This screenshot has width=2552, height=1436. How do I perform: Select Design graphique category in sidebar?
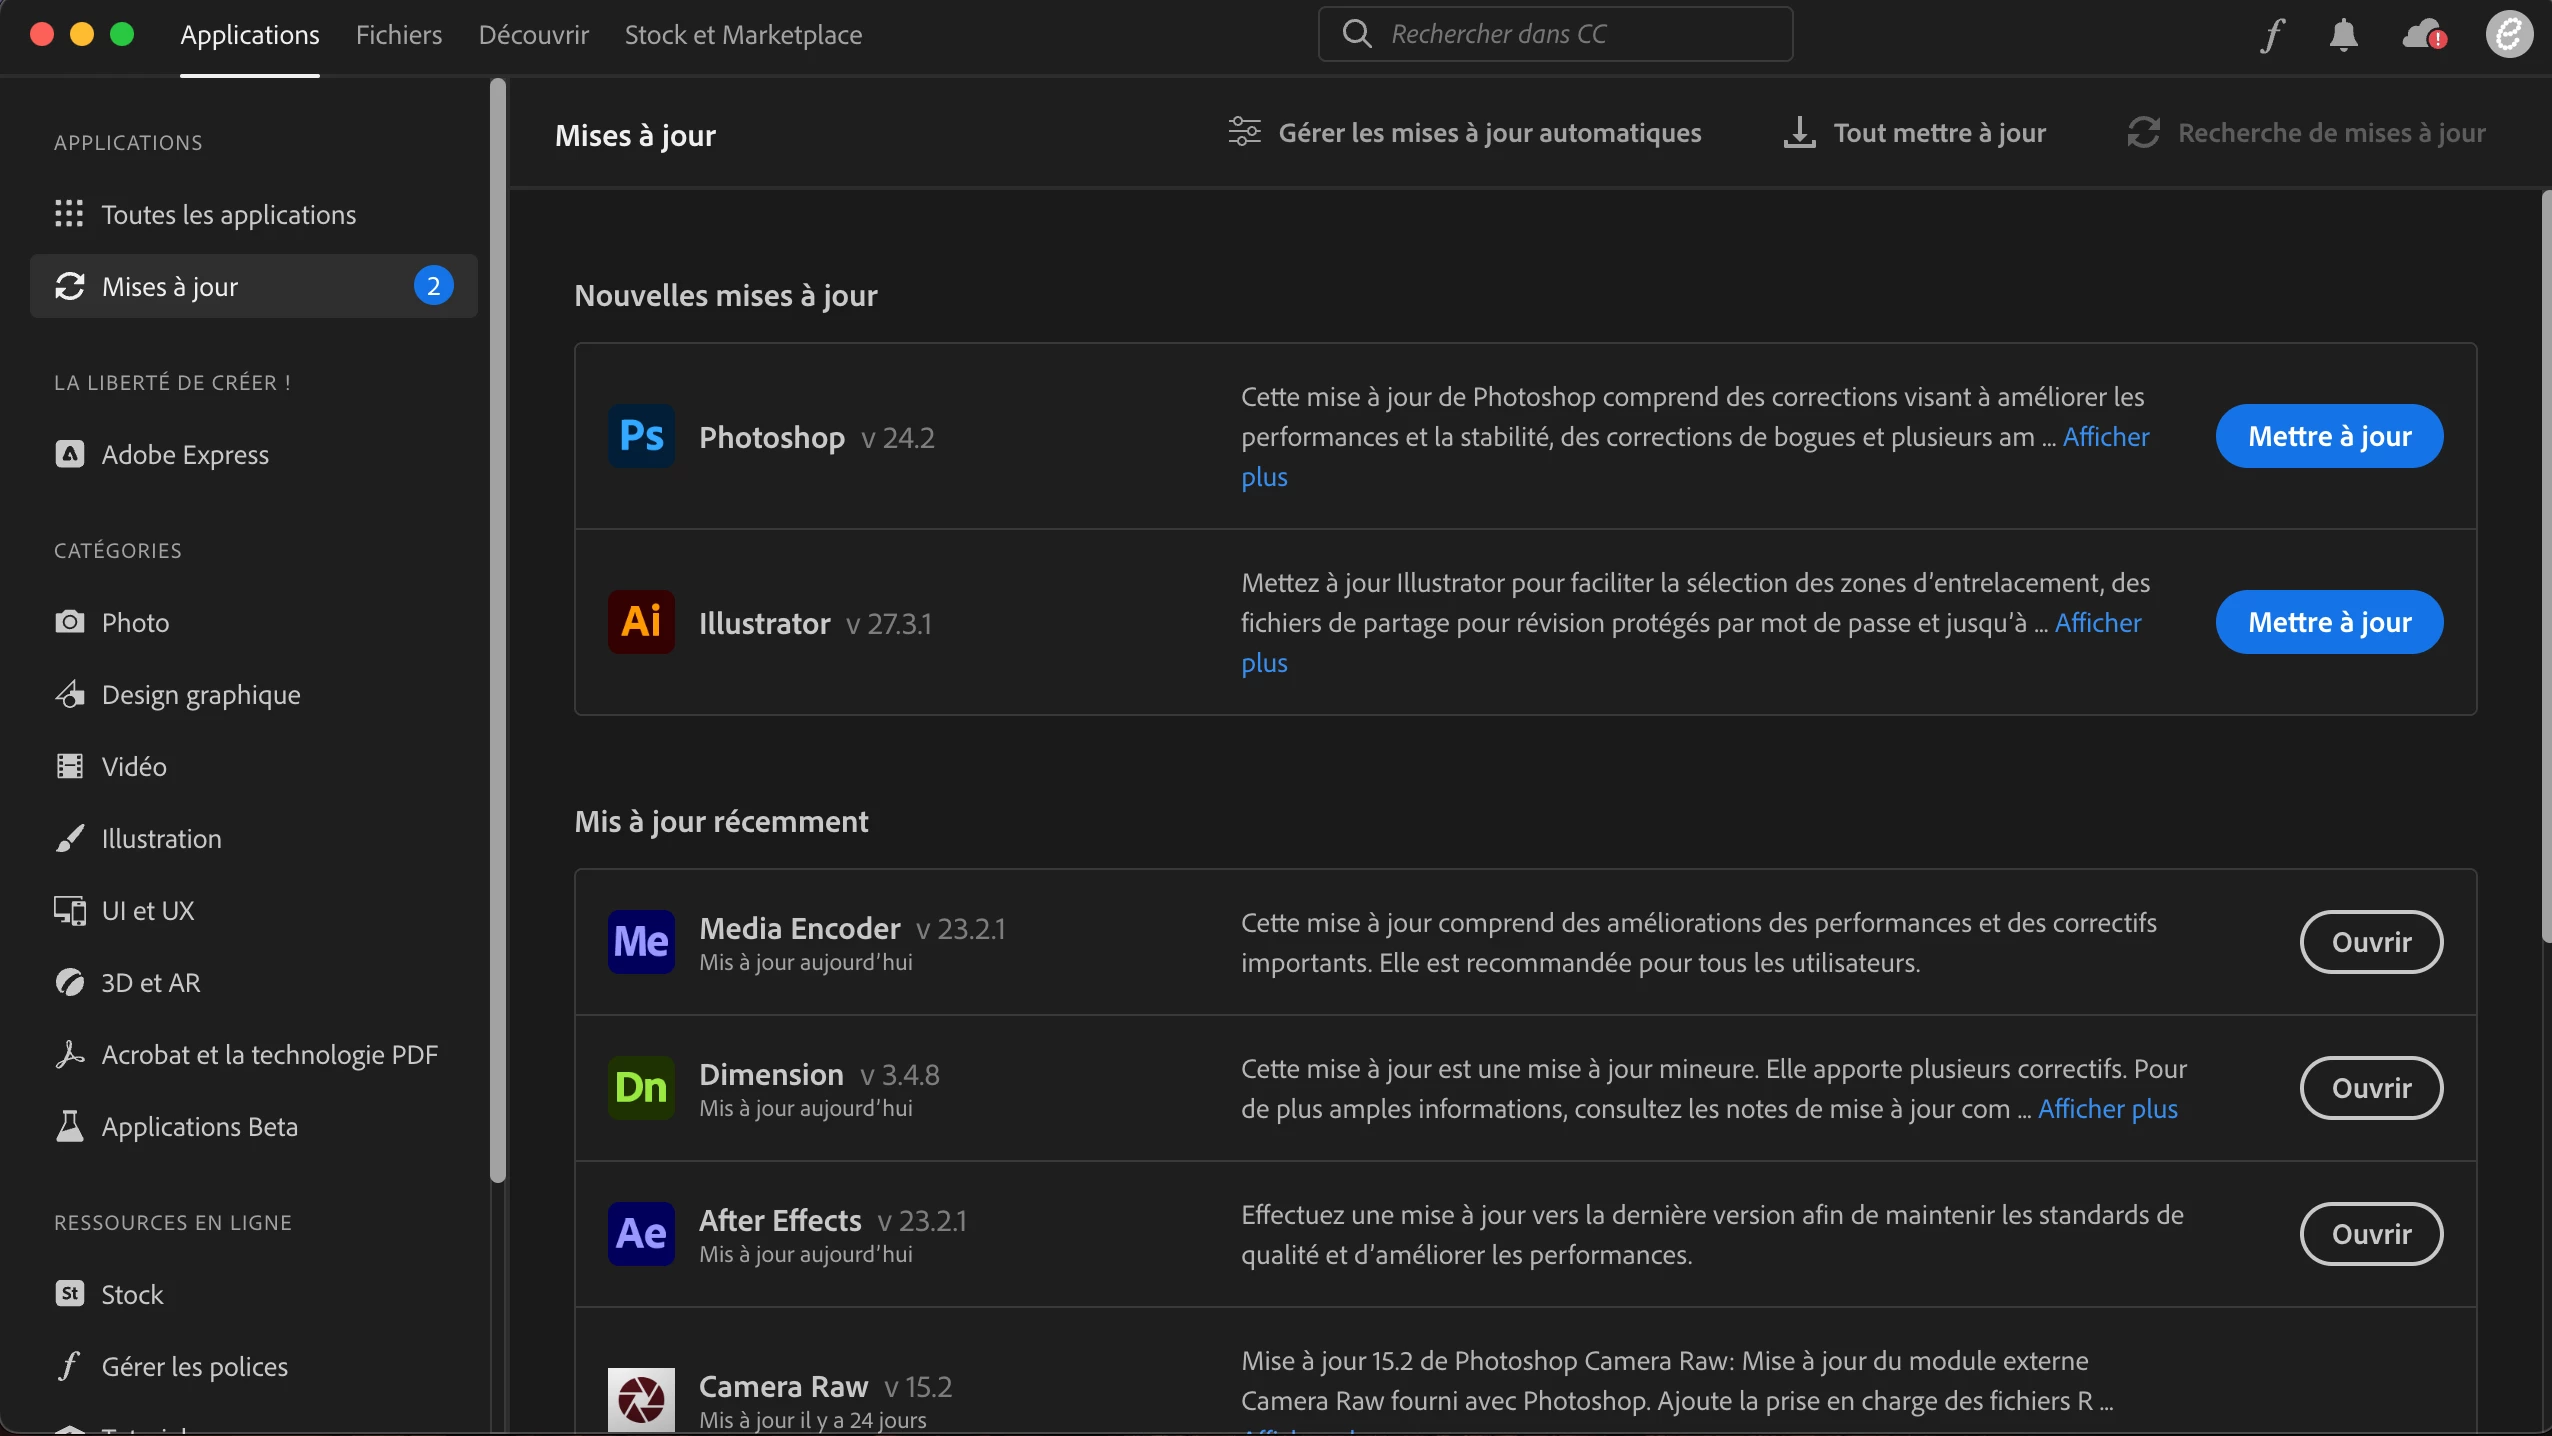(201, 695)
